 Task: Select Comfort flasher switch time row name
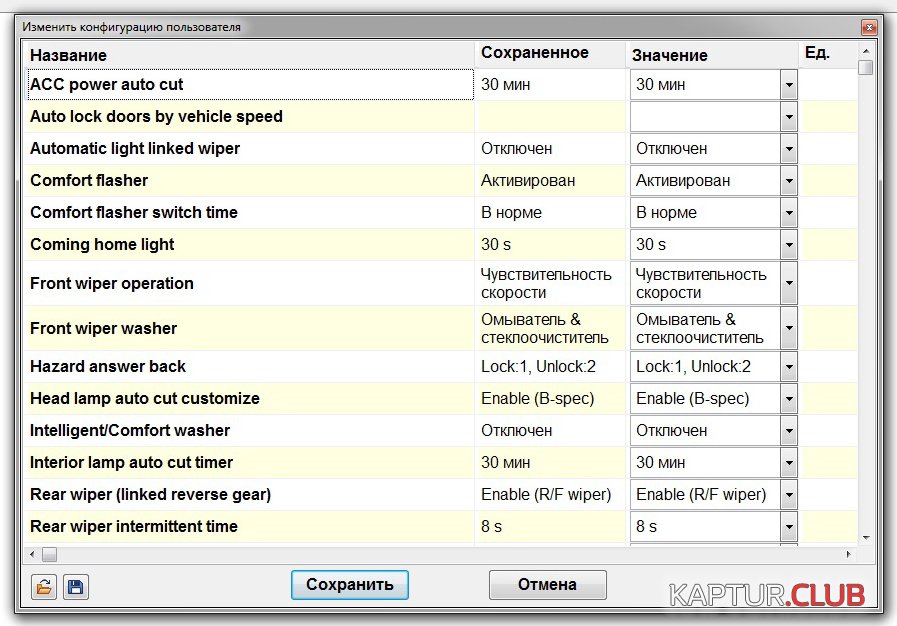pos(134,213)
